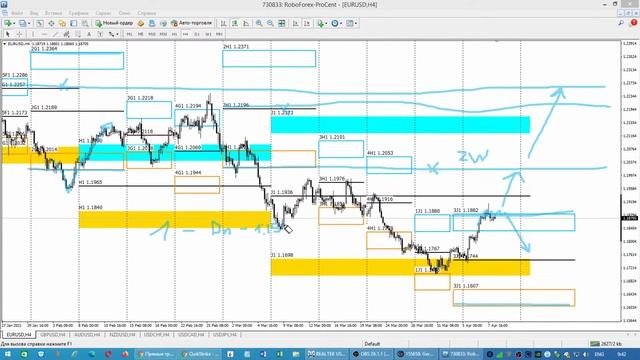
Task: Open the Сервис menu
Action: (104, 13)
